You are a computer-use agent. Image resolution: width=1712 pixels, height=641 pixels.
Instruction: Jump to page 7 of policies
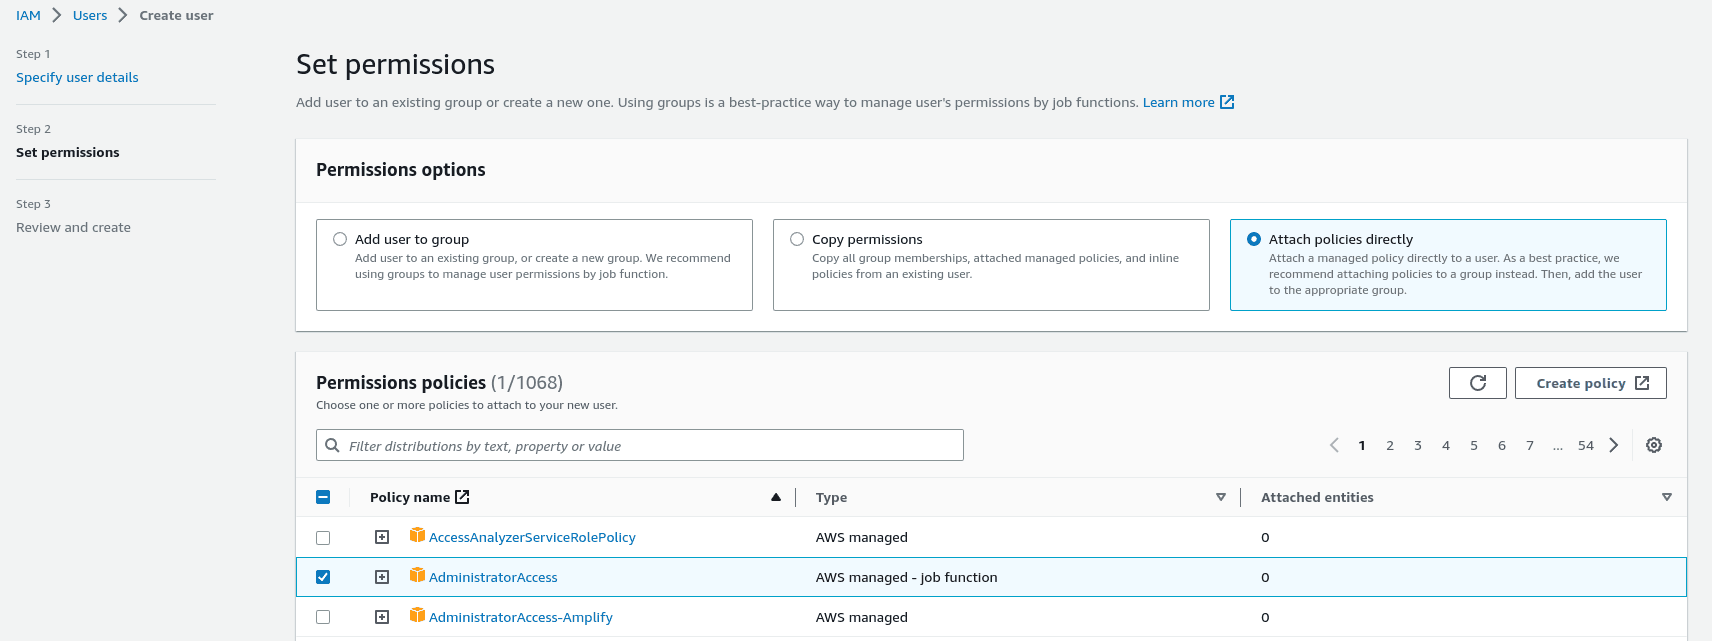point(1530,445)
